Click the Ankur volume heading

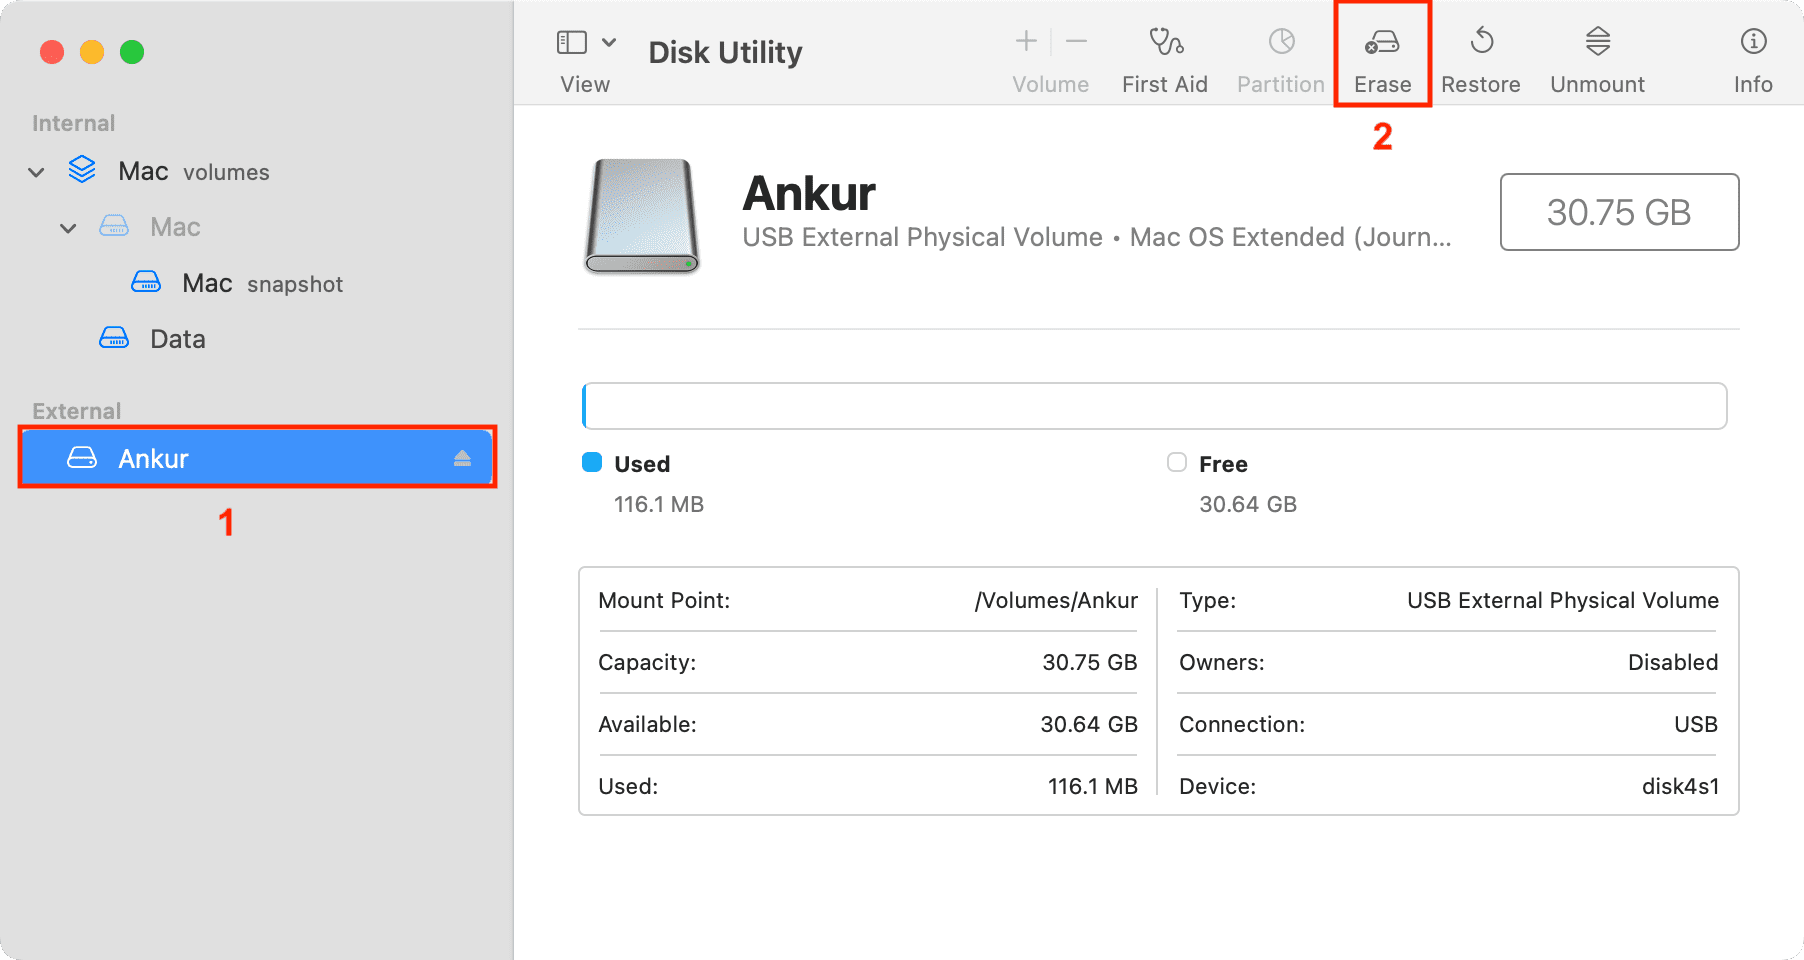coord(809,193)
